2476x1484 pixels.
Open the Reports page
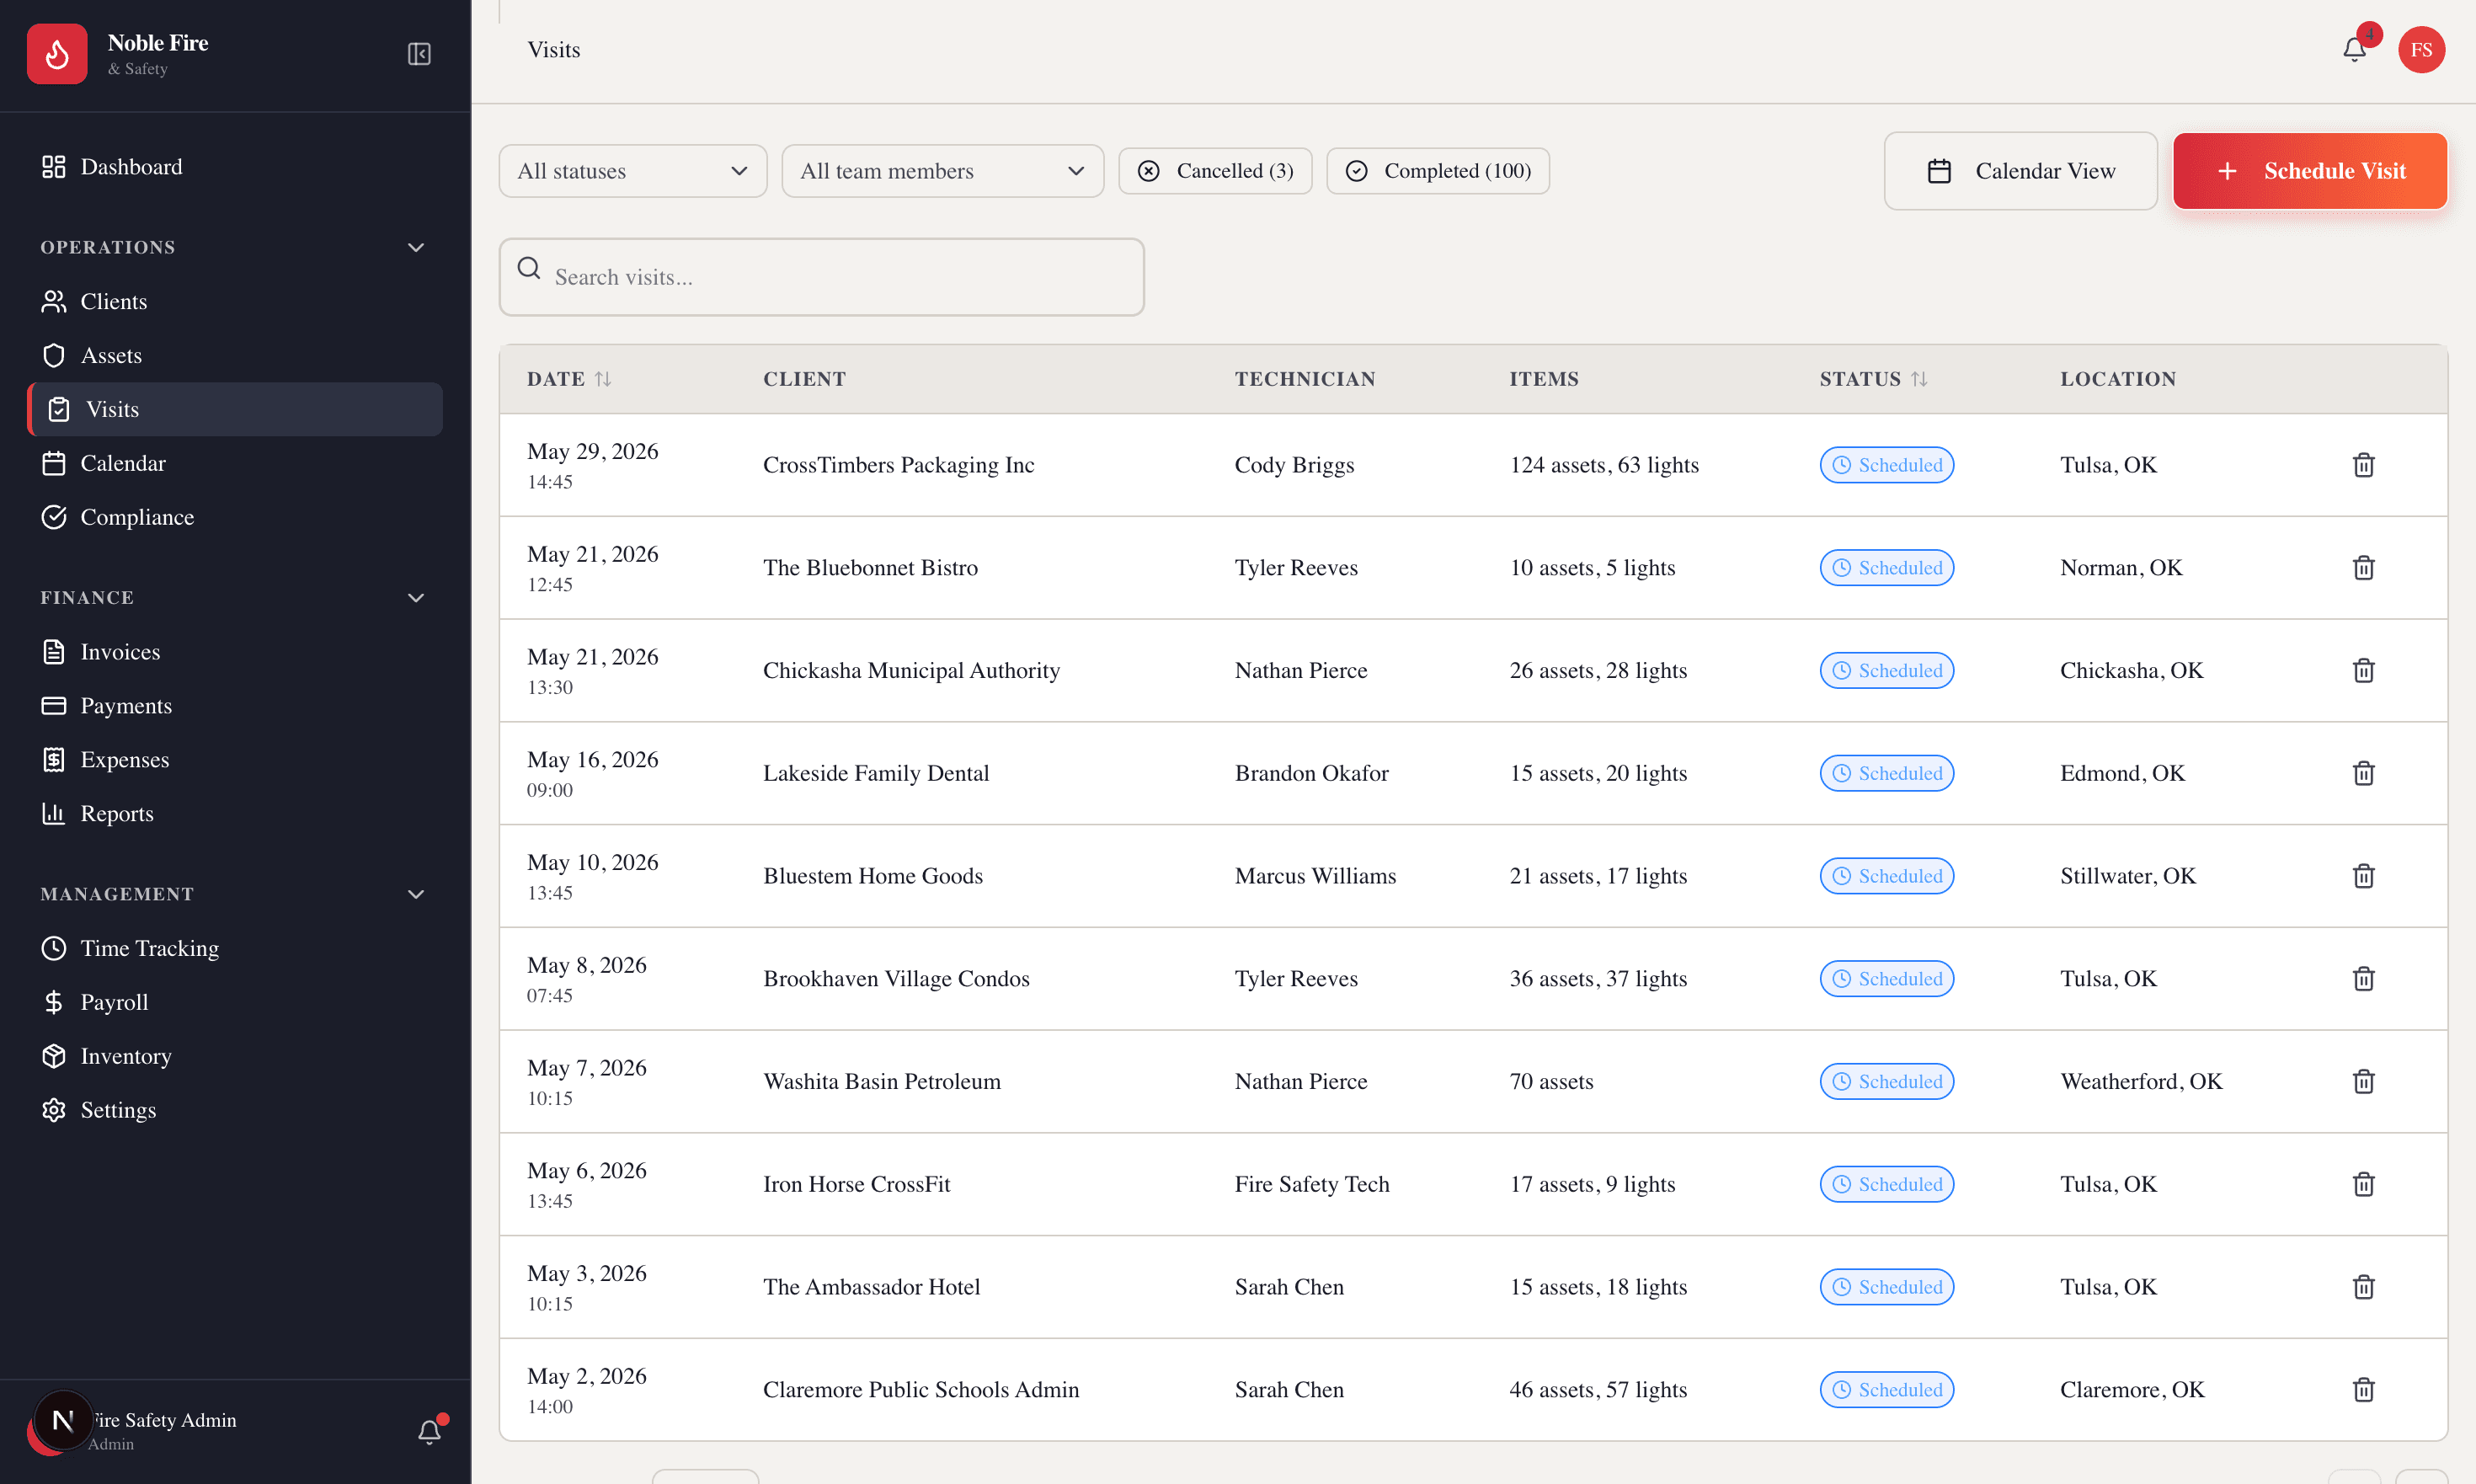234,814
